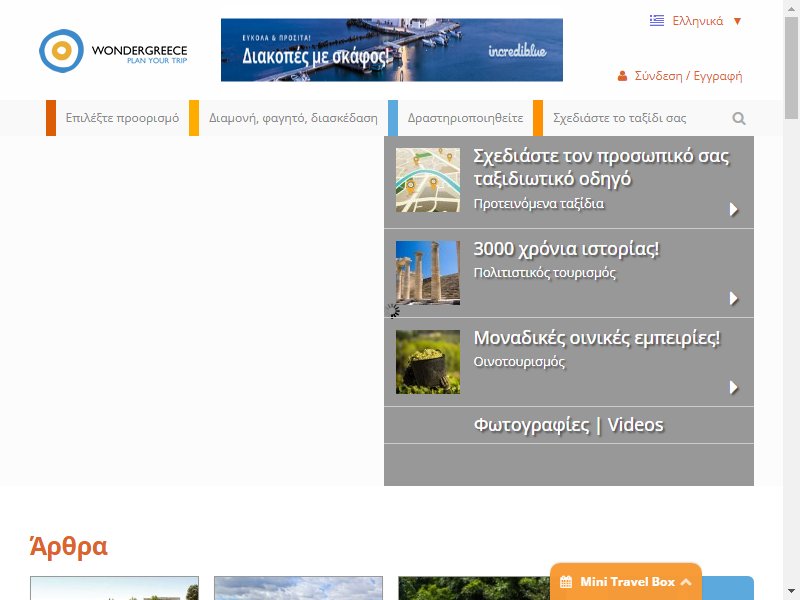The width and height of the screenshot is (800, 600).
Task: Open the Mini Travel Box button
Action: tap(626, 582)
